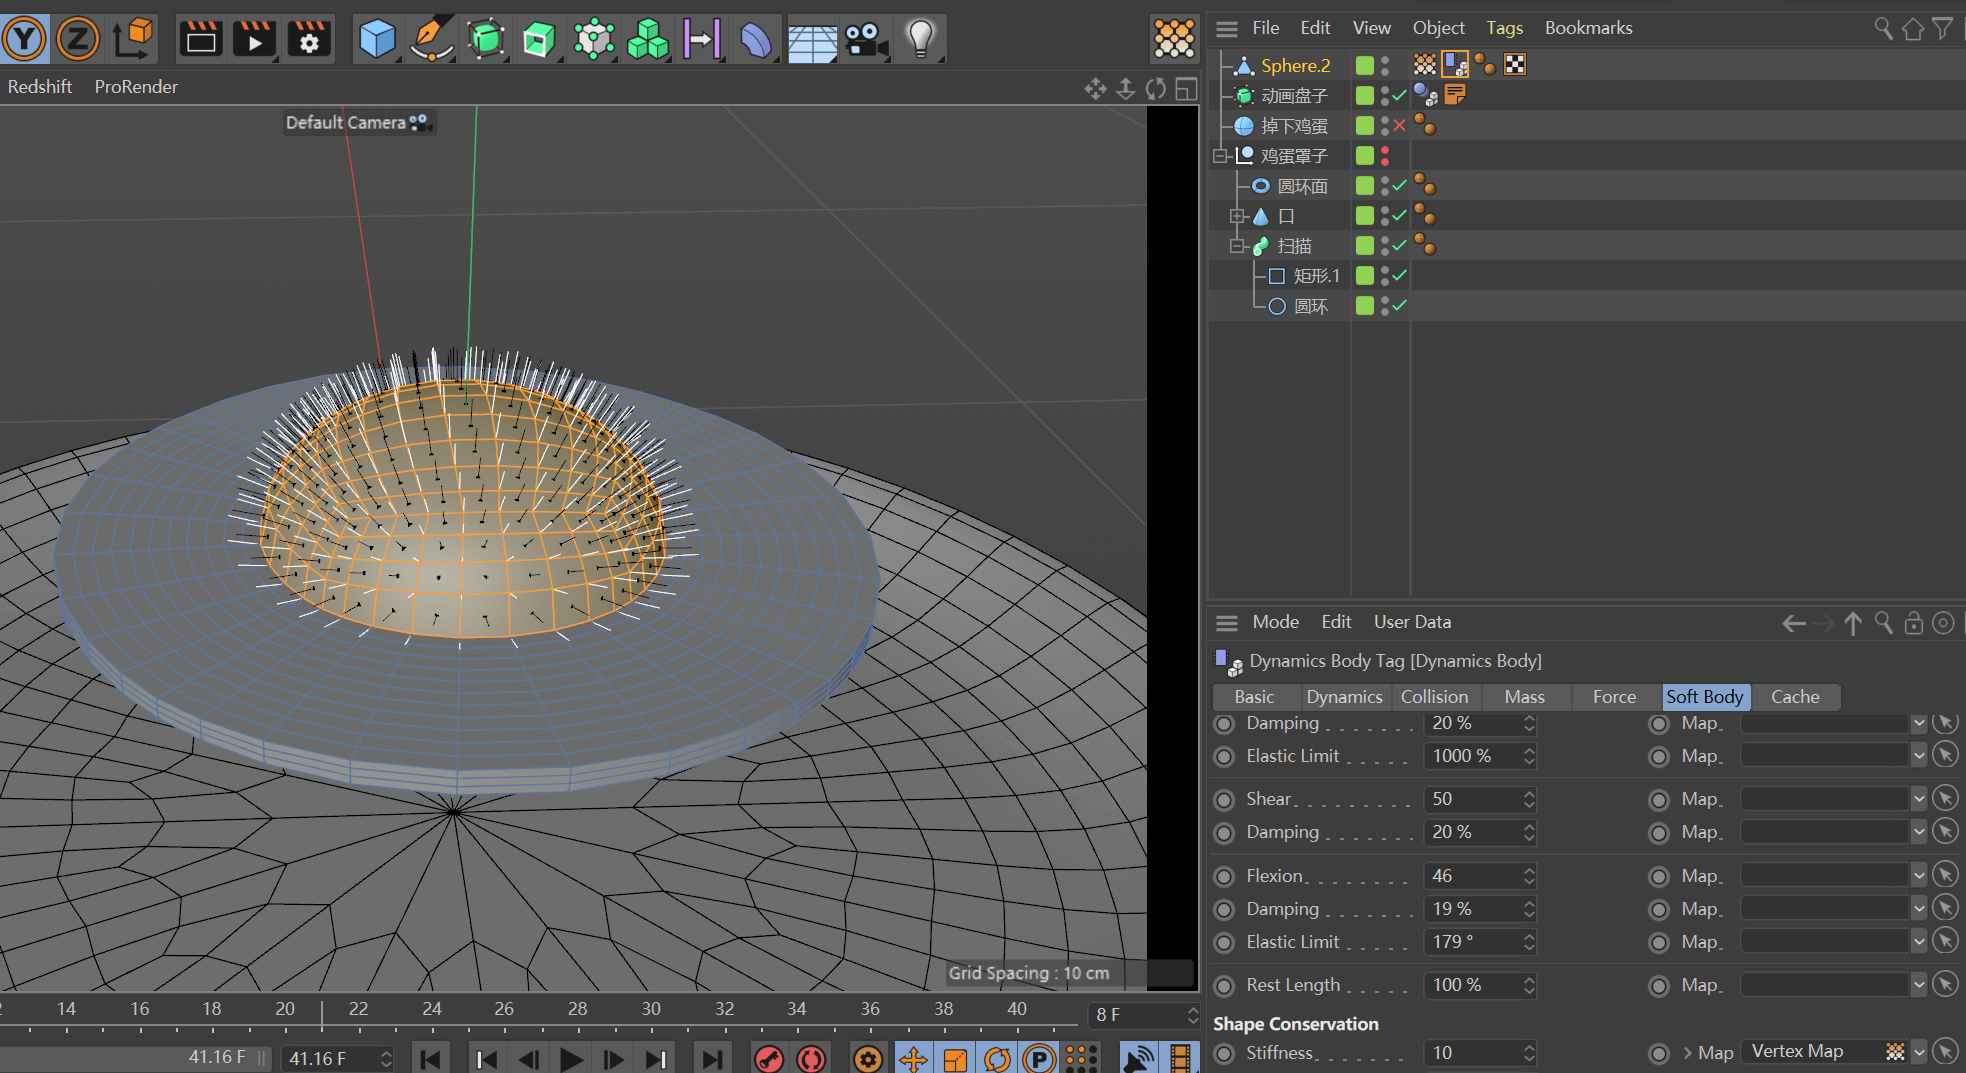Add a Cube primitive object
This screenshot has height=1073, width=1966.
click(378, 39)
